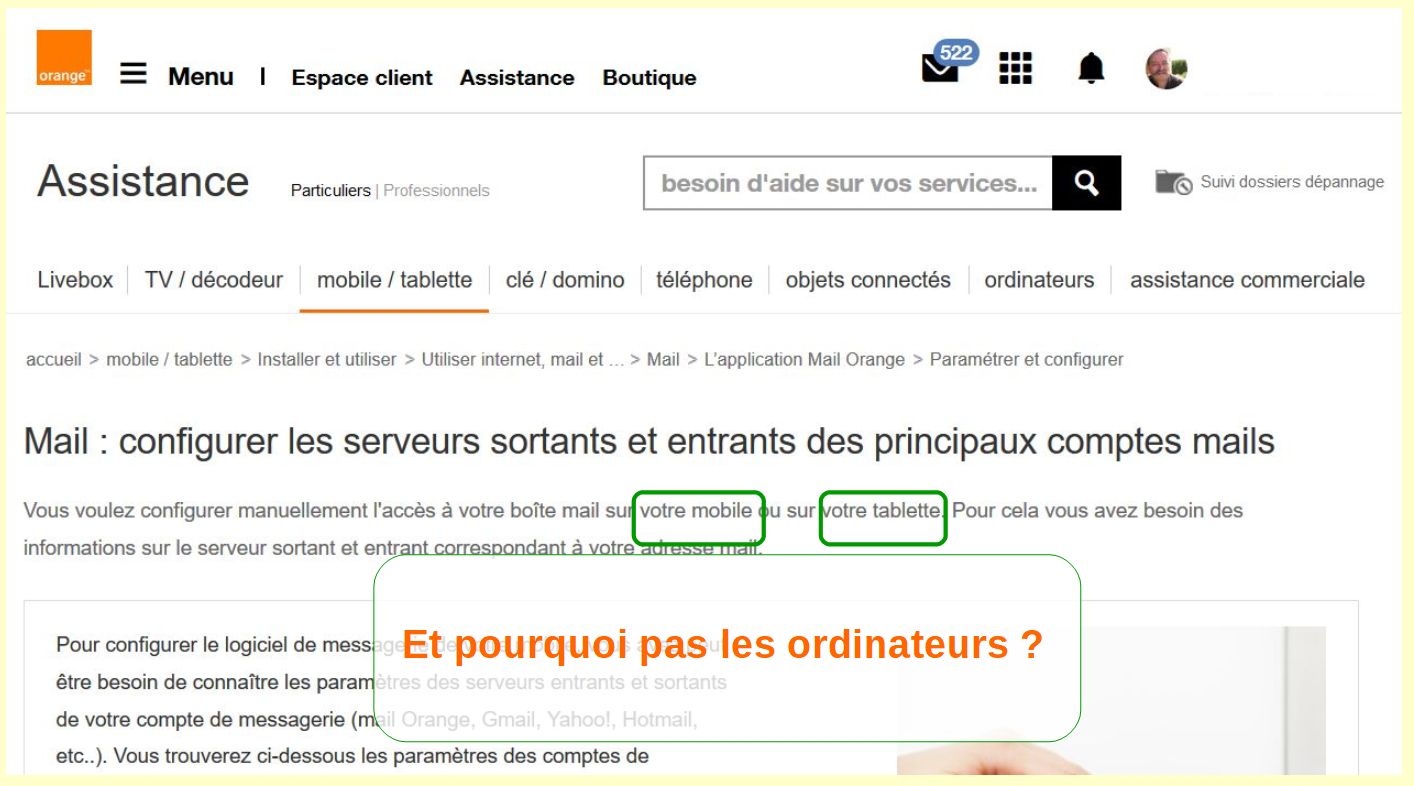Switch to Professionnels link
1414x786 pixels.
click(x=437, y=190)
